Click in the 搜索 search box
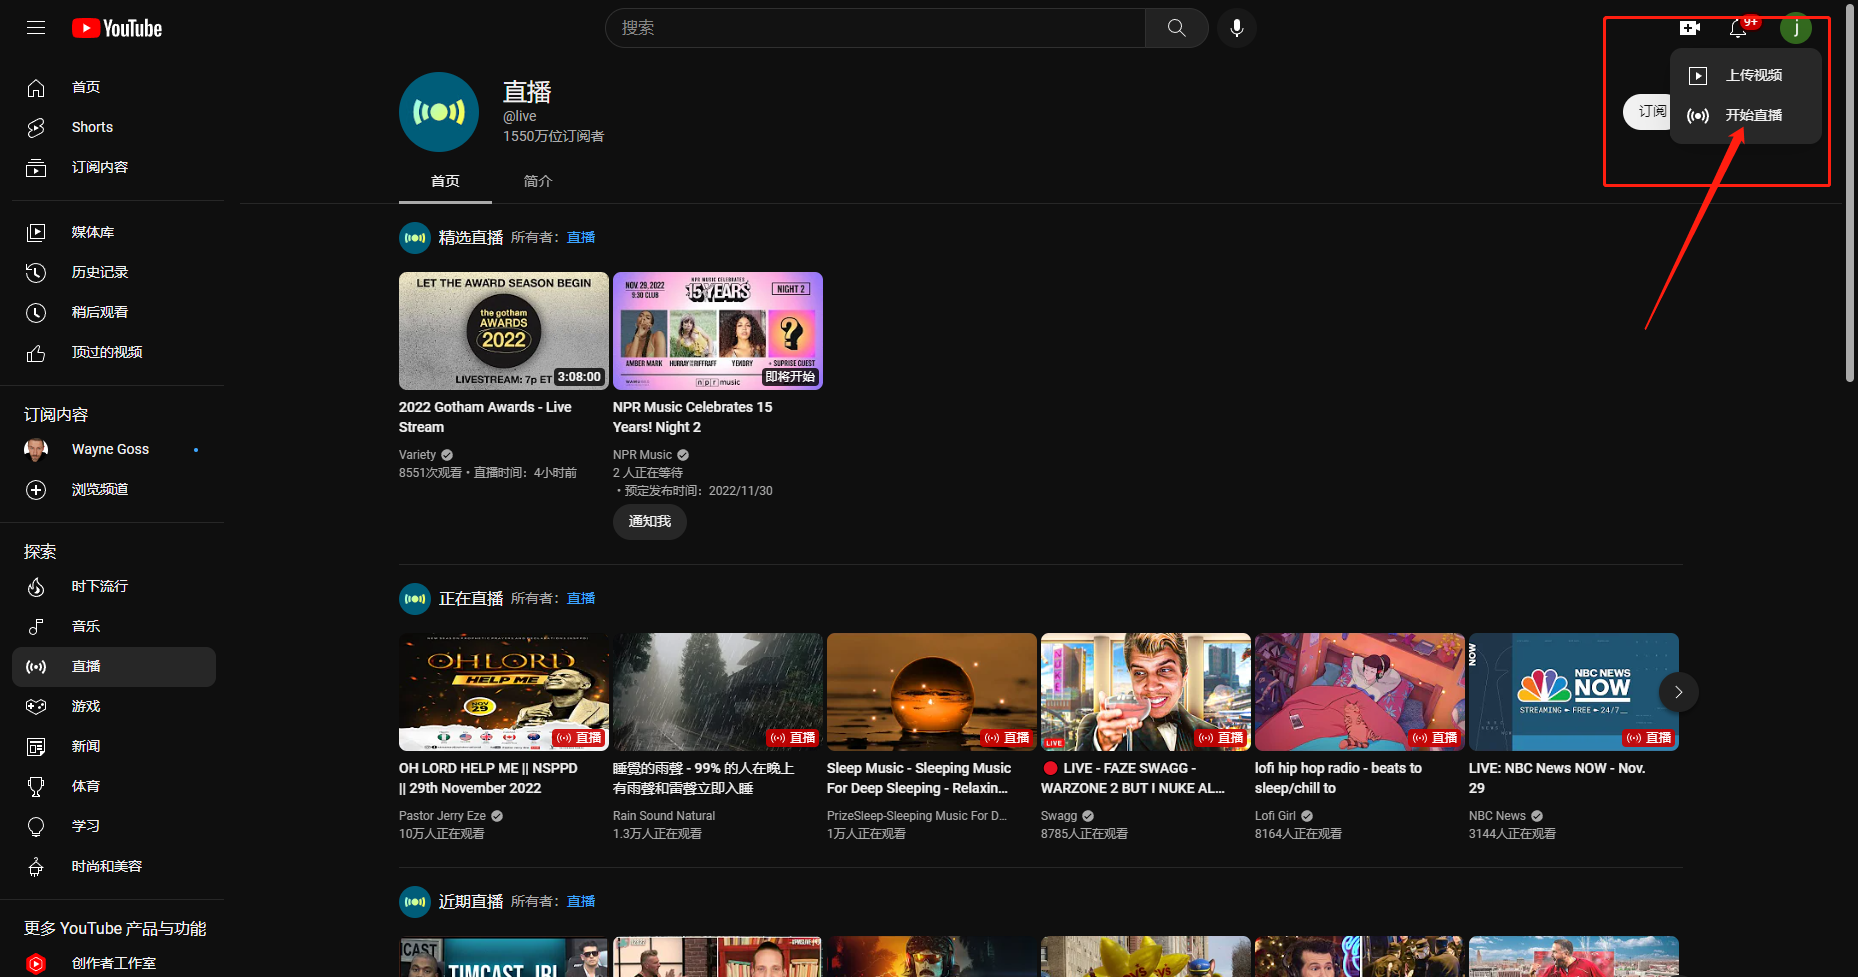Viewport: 1858px width, 977px height. tap(875, 28)
